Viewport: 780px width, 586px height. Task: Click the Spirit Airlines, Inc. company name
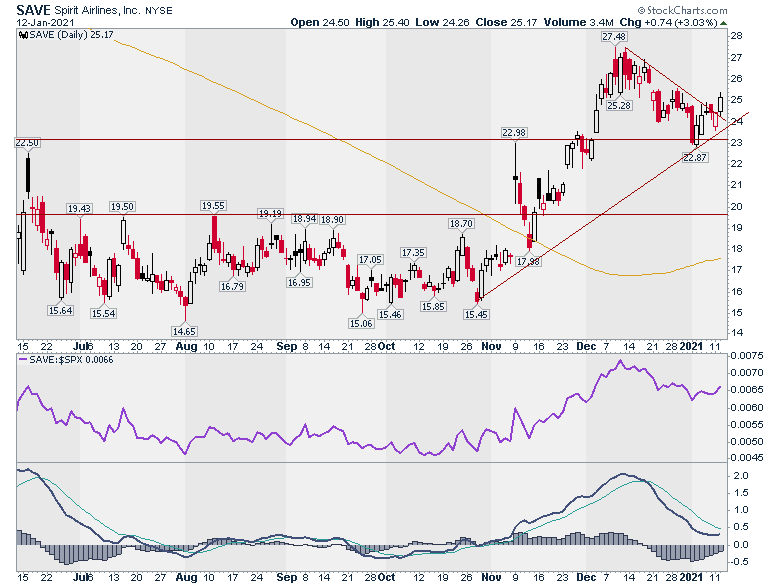pos(98,10)
